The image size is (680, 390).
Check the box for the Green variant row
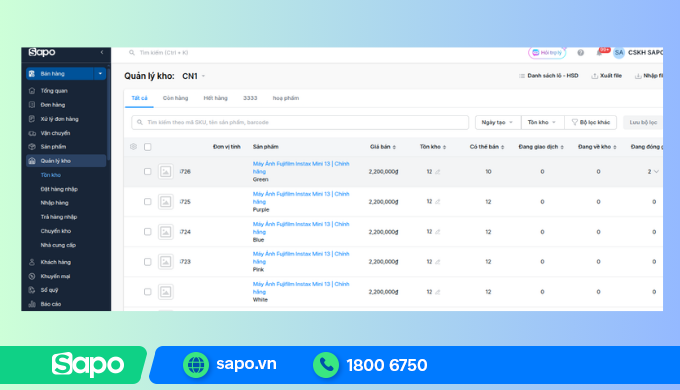click(147, 171)
